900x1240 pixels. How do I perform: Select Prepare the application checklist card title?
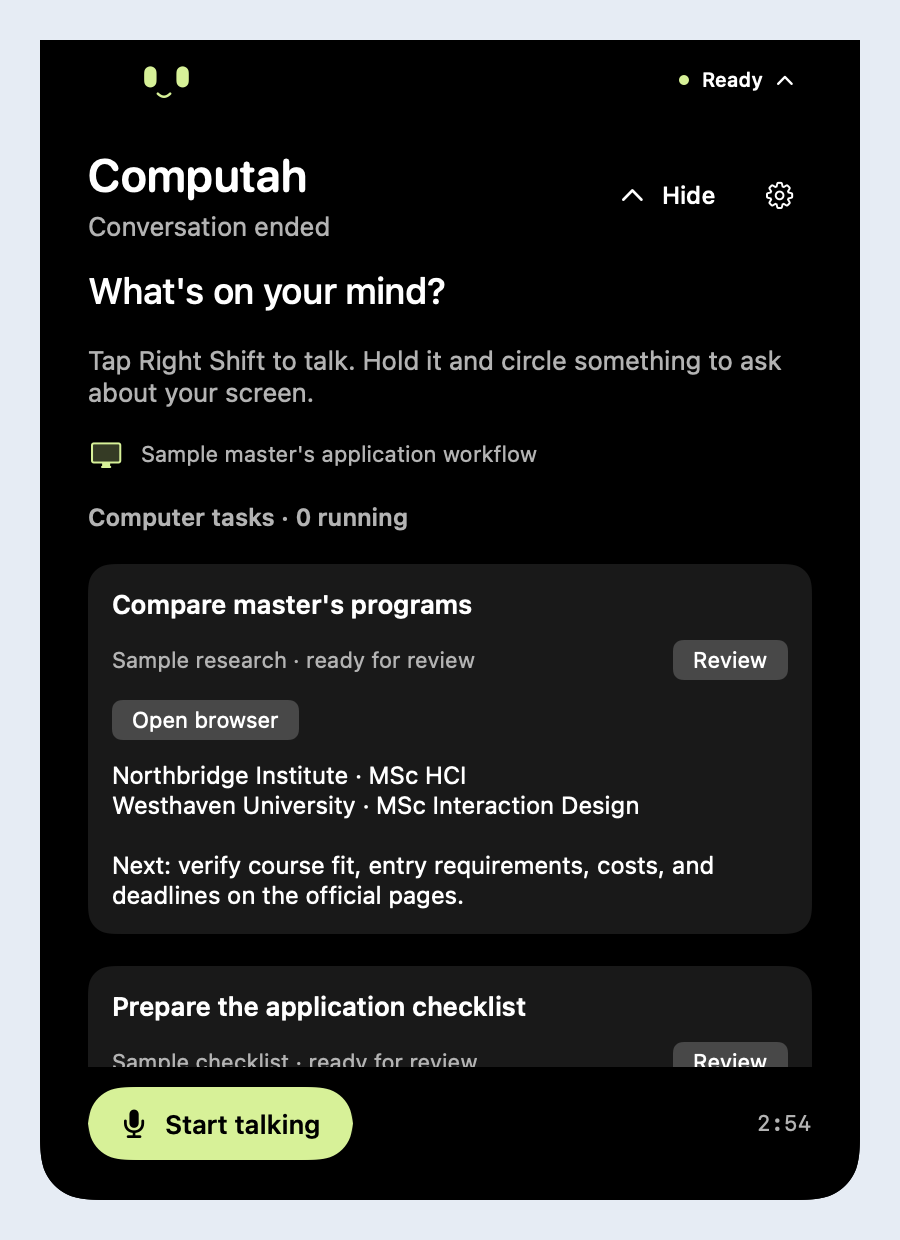pos(319,1006)
